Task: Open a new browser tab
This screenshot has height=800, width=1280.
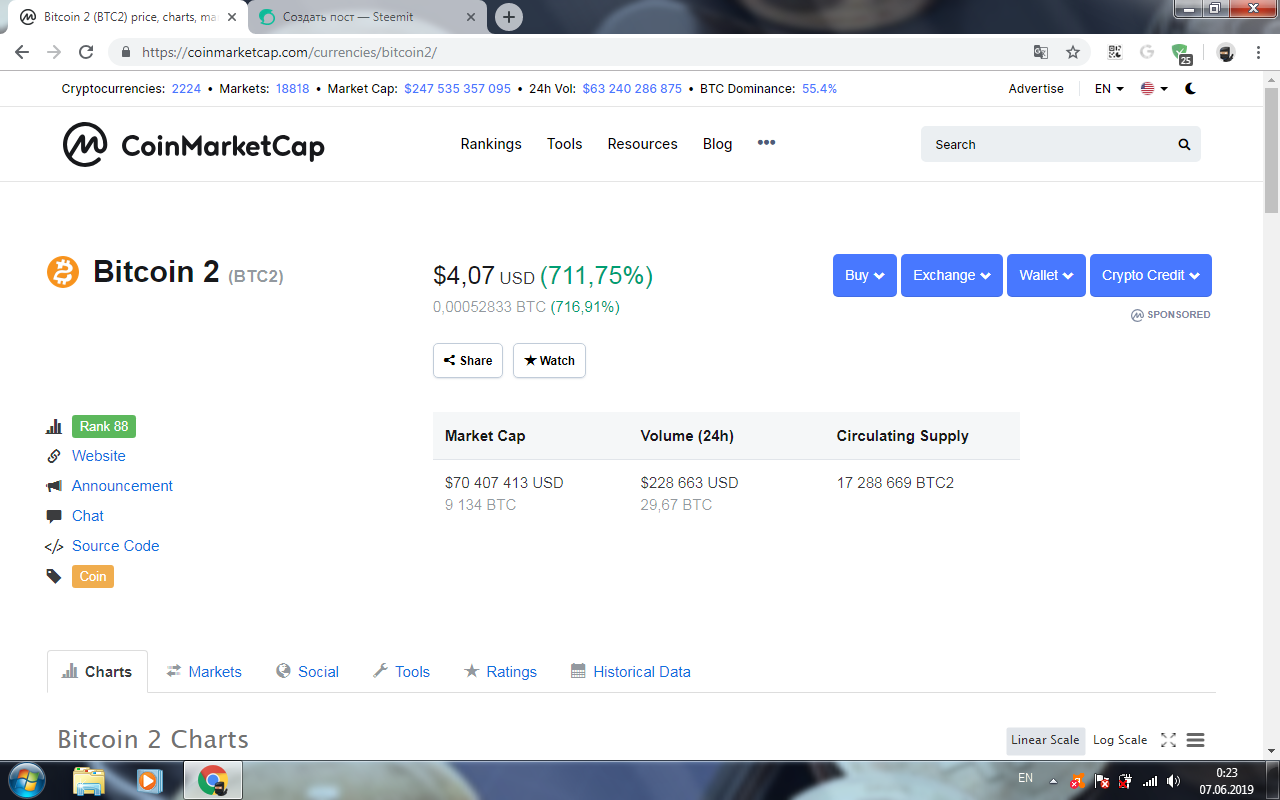Action: [509, 17]
